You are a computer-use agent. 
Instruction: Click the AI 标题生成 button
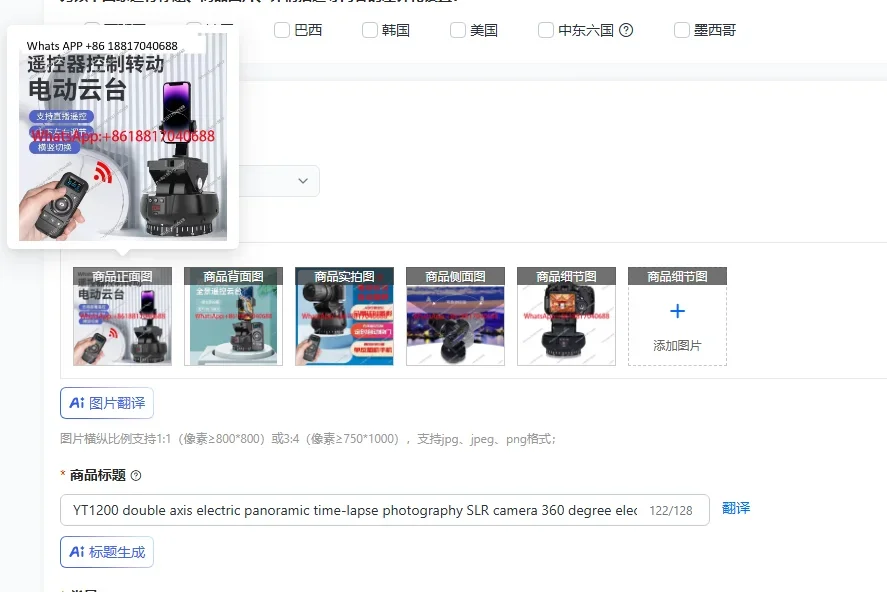[107, 552]
